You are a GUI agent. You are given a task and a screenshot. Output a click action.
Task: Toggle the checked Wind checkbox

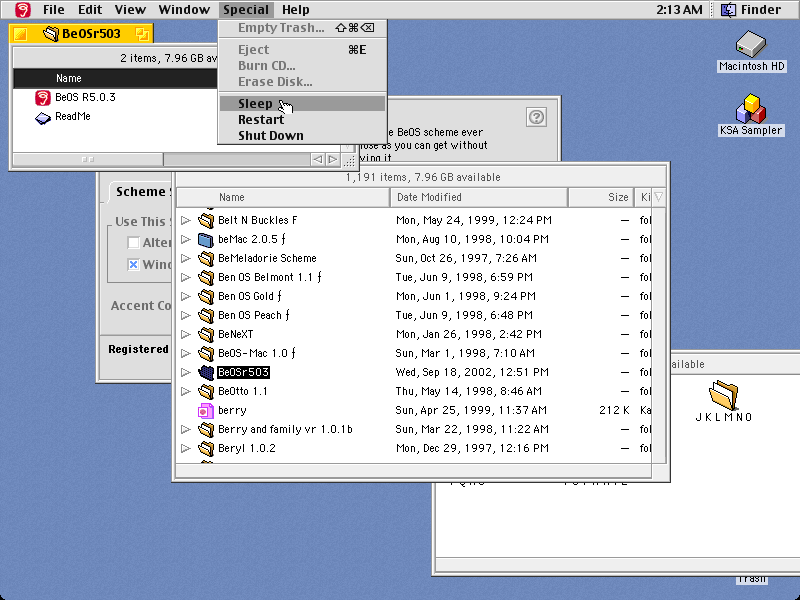pos(133,264)
